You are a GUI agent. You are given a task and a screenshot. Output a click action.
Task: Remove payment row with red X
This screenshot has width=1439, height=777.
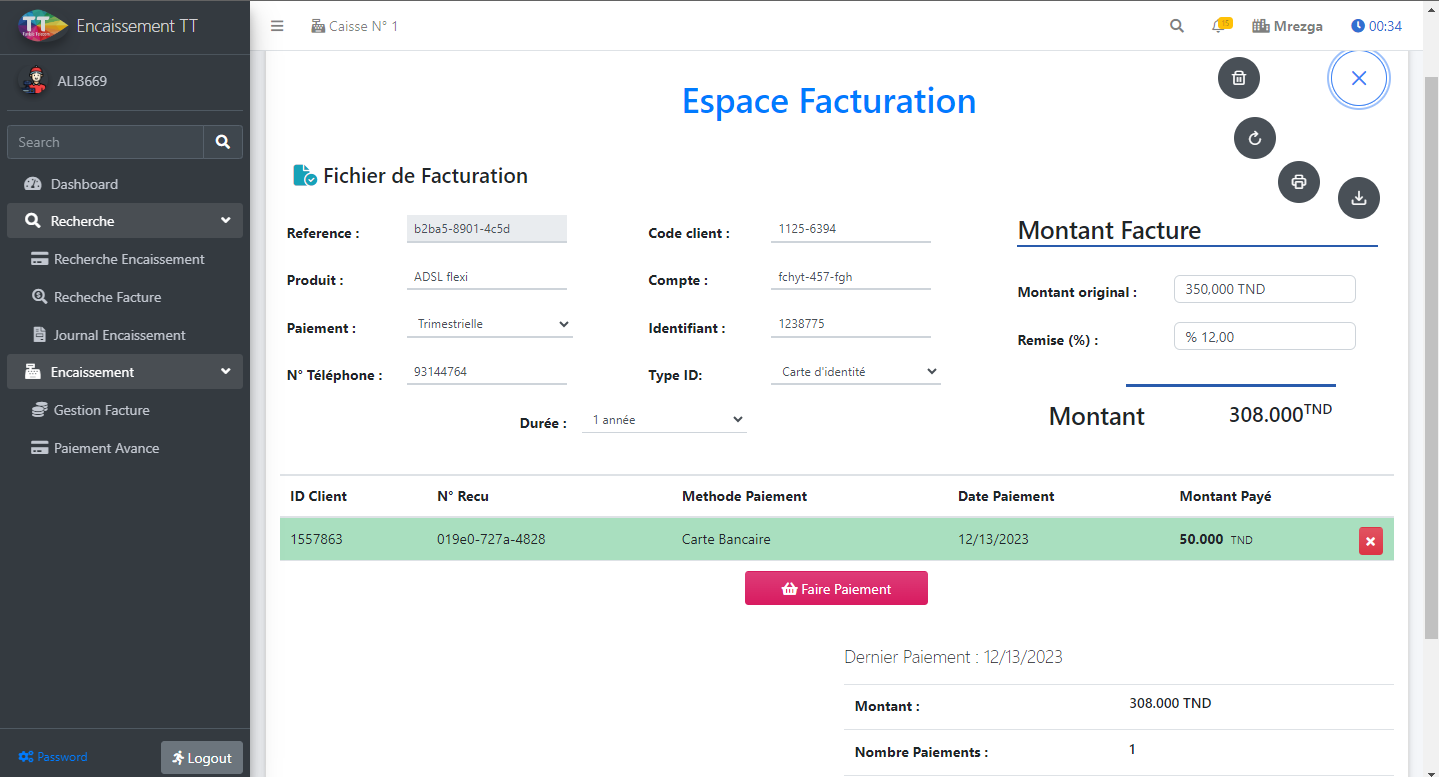point(1371,541)
